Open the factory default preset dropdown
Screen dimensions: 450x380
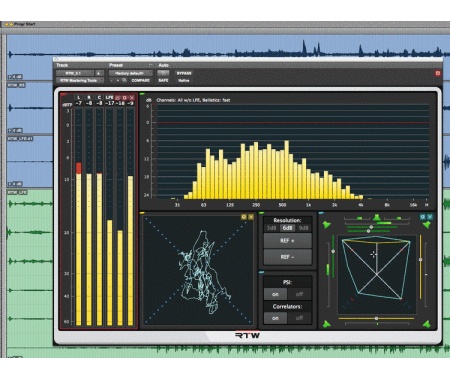130,73
